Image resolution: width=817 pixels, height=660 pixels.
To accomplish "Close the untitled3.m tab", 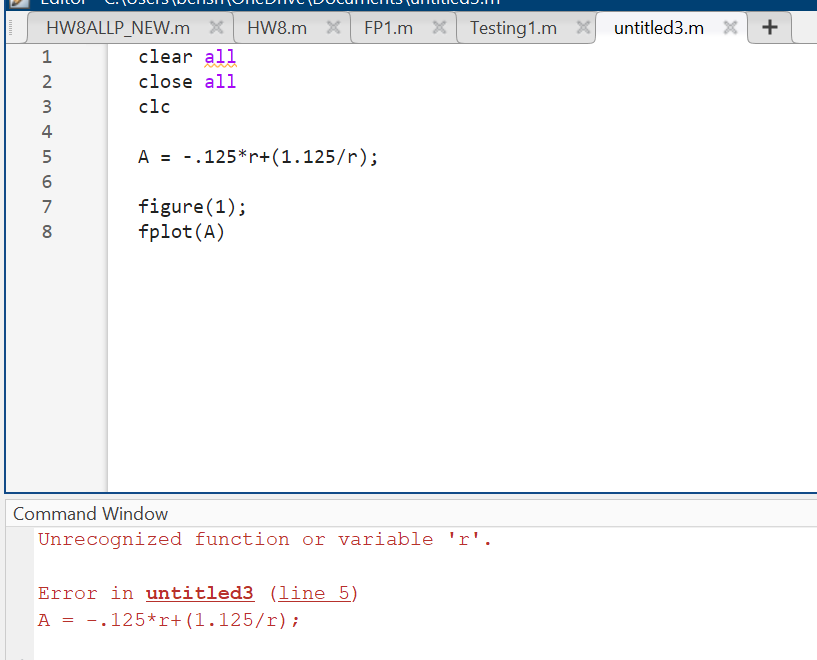I will click(x=730, y=28).
